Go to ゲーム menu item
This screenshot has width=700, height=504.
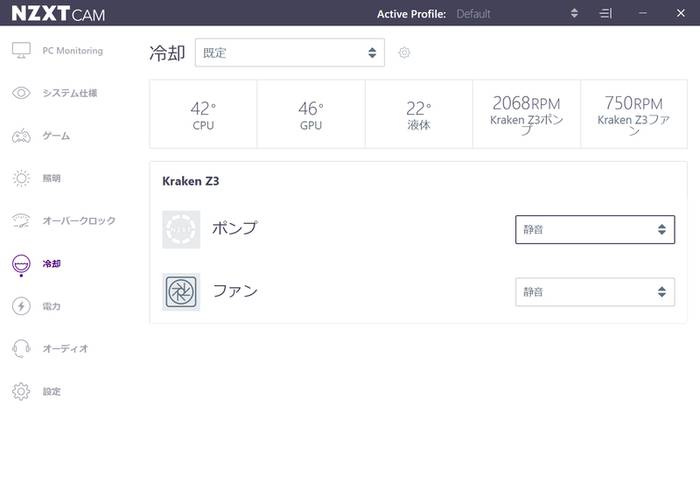(56, 136)
